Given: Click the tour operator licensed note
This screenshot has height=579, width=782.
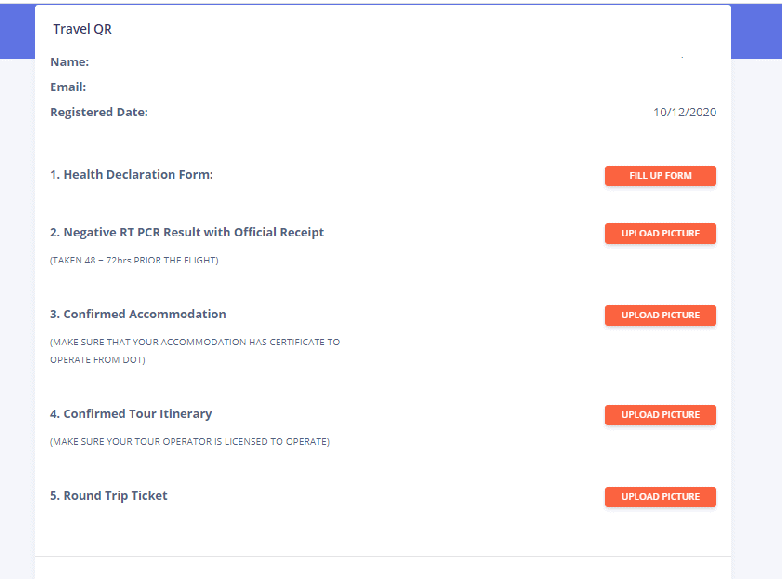Looking at the screenshot, I should [x=190, y=441].
